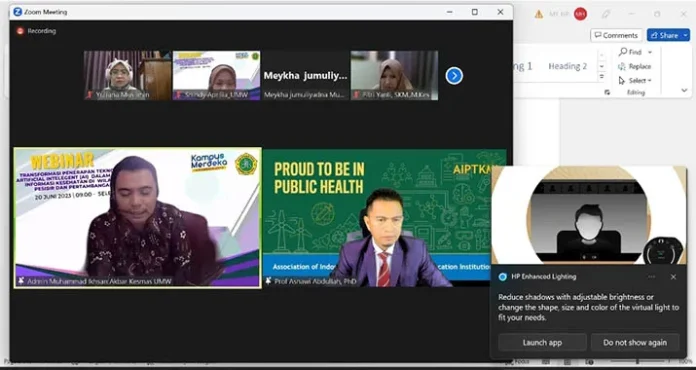Click the Recording label text in Zoom
The height and width of the screenshot is (370, 696).
pyautogui.click(x=42, y=31)
